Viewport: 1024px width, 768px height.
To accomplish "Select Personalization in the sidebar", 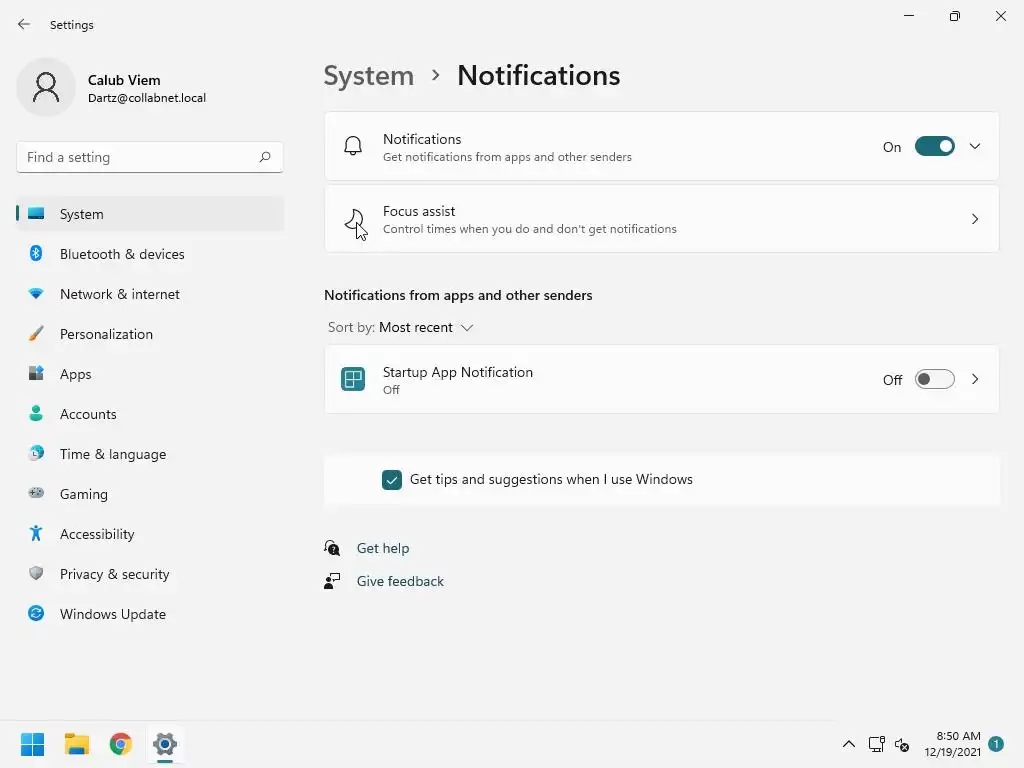I will pyautogui.click(x=106, y=334).
